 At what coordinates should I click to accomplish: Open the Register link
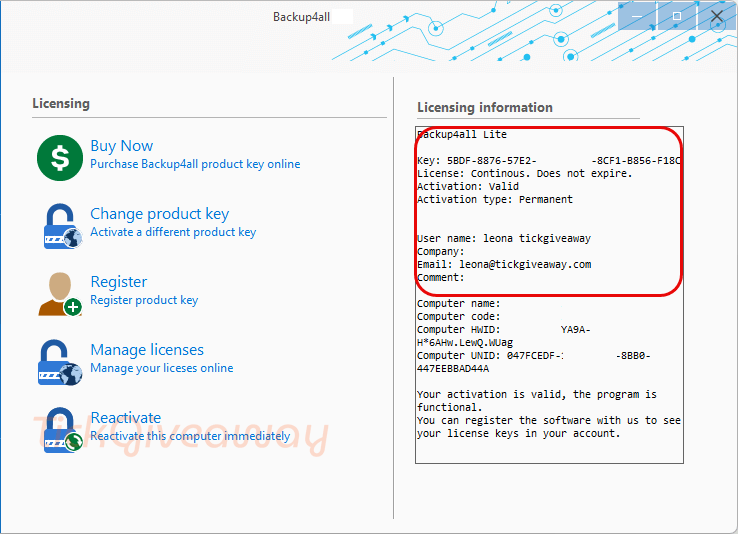[x=119, y=282]
